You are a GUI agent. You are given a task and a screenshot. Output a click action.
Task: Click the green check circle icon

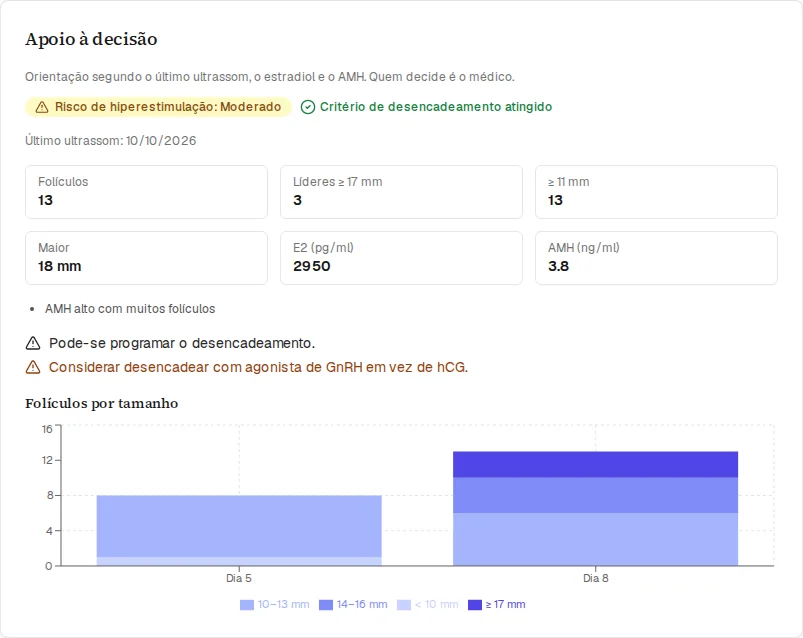[308, 107]
